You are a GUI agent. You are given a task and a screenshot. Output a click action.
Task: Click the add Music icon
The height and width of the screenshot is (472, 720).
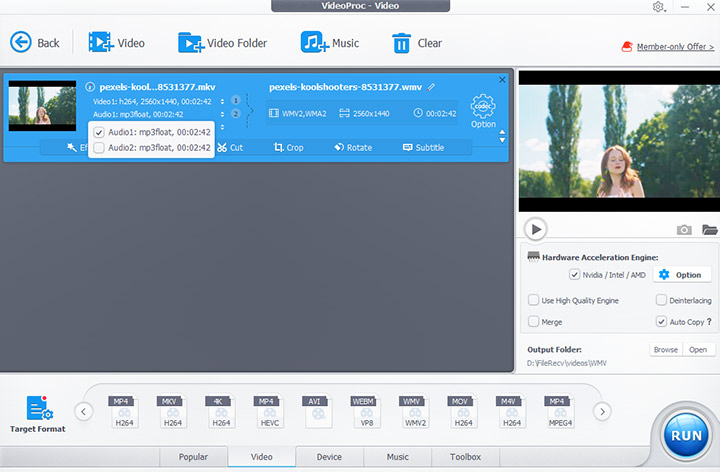pyautogui.click(x=315, y=42)
